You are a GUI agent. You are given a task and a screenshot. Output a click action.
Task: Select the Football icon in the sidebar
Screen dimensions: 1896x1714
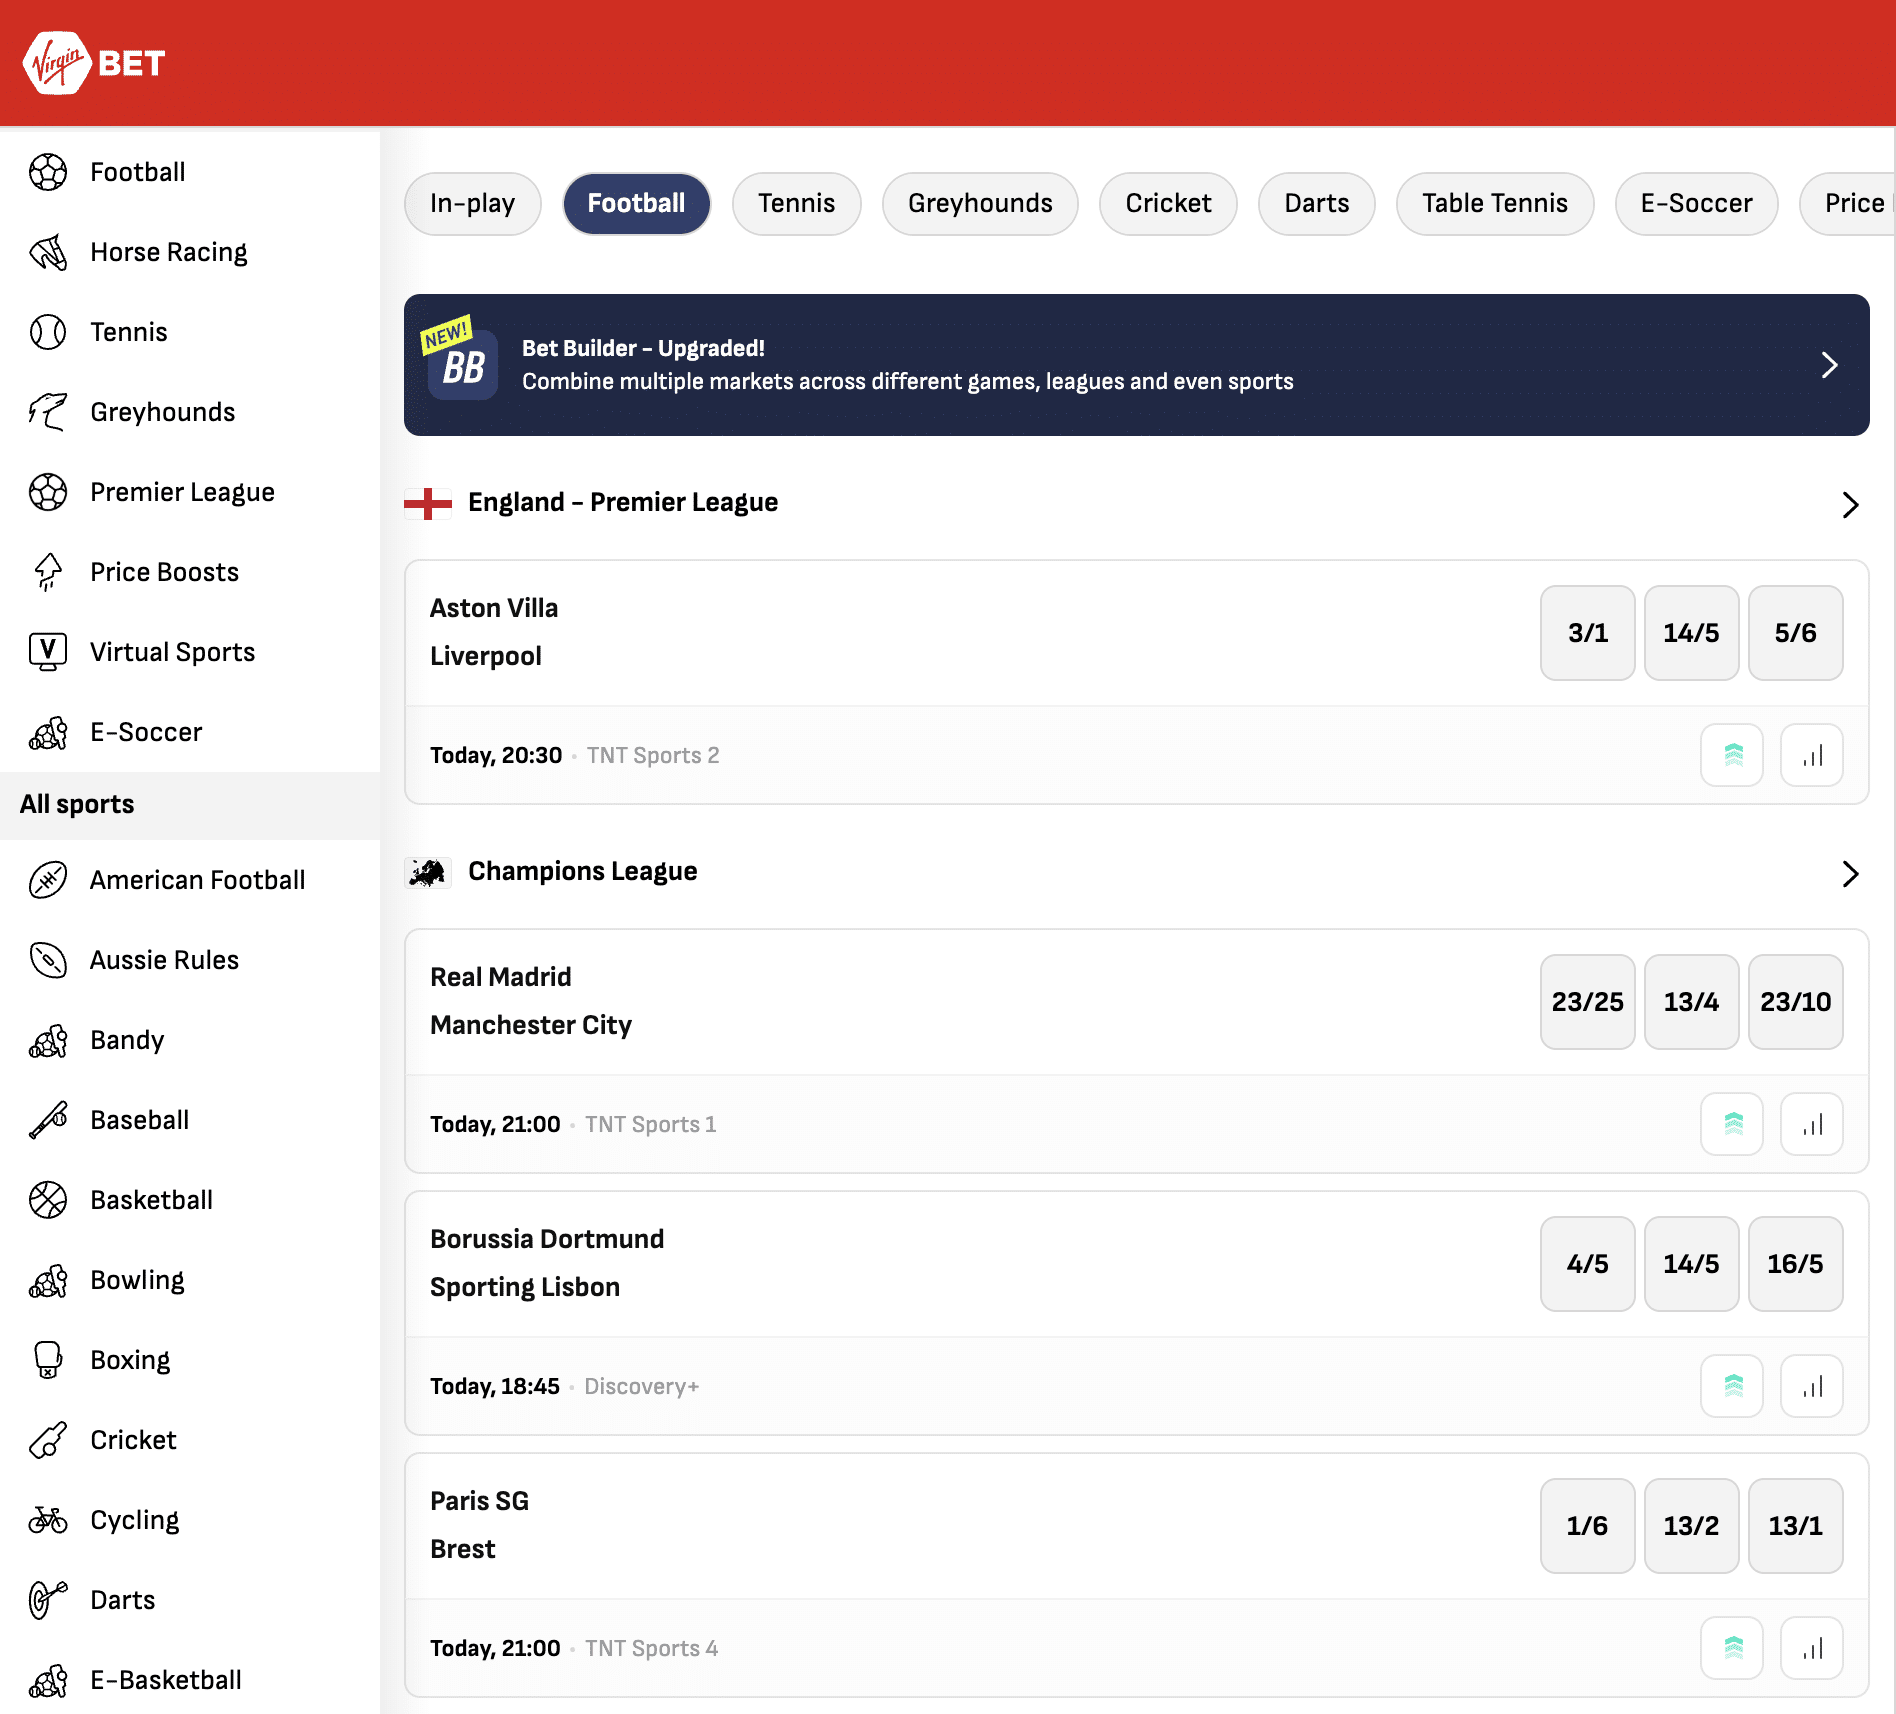[46, 171]
